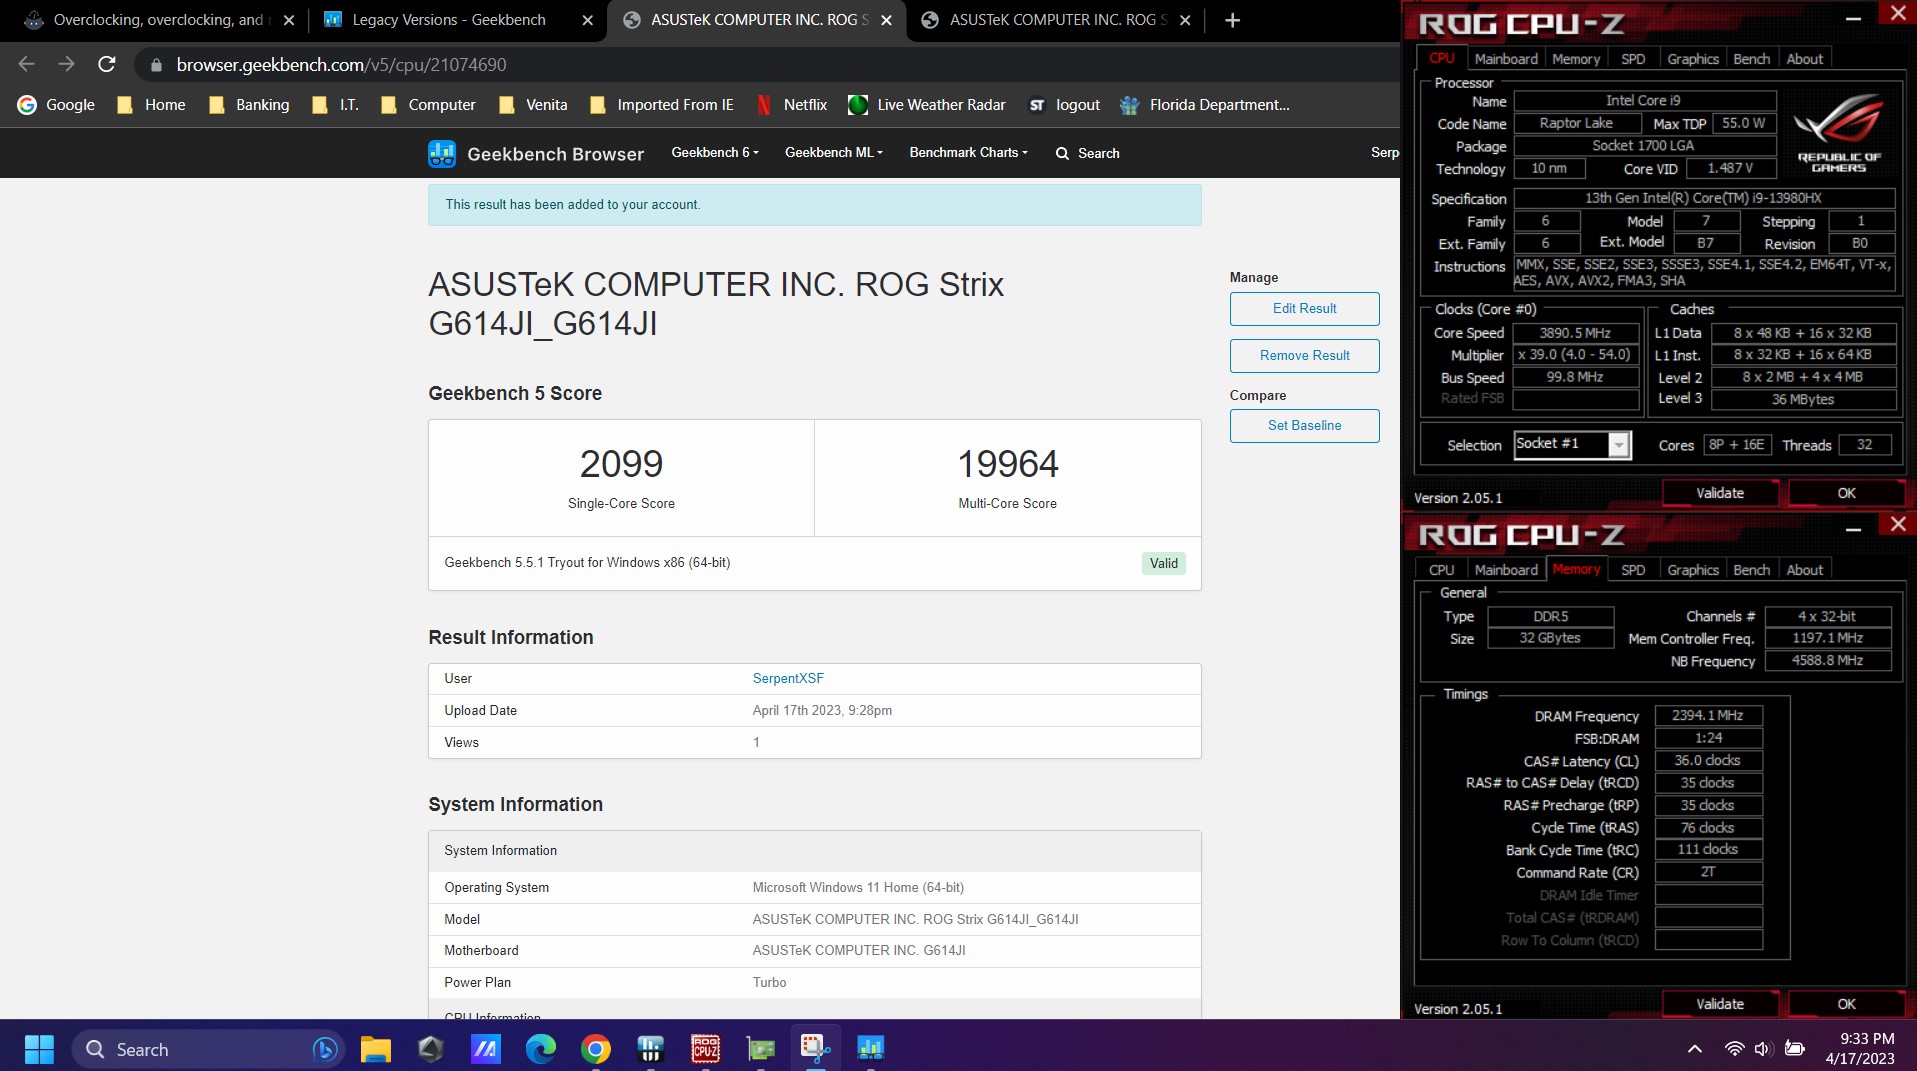Expand the Geekbench 6 menu
The height and width of the screenshot is (1071, 1917).
point(715,153)
